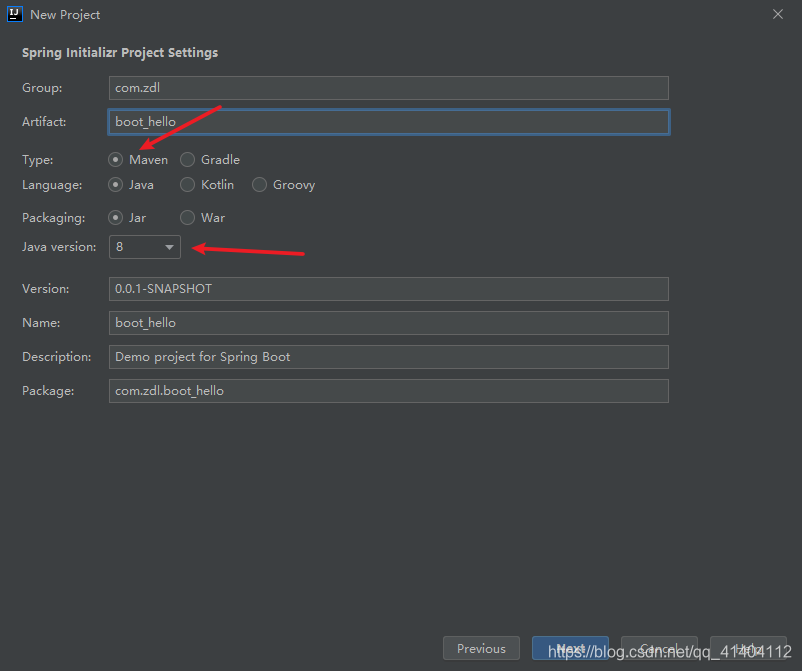Choose Groovy as the language
The image size is (802, 671).
click(283, 185)
